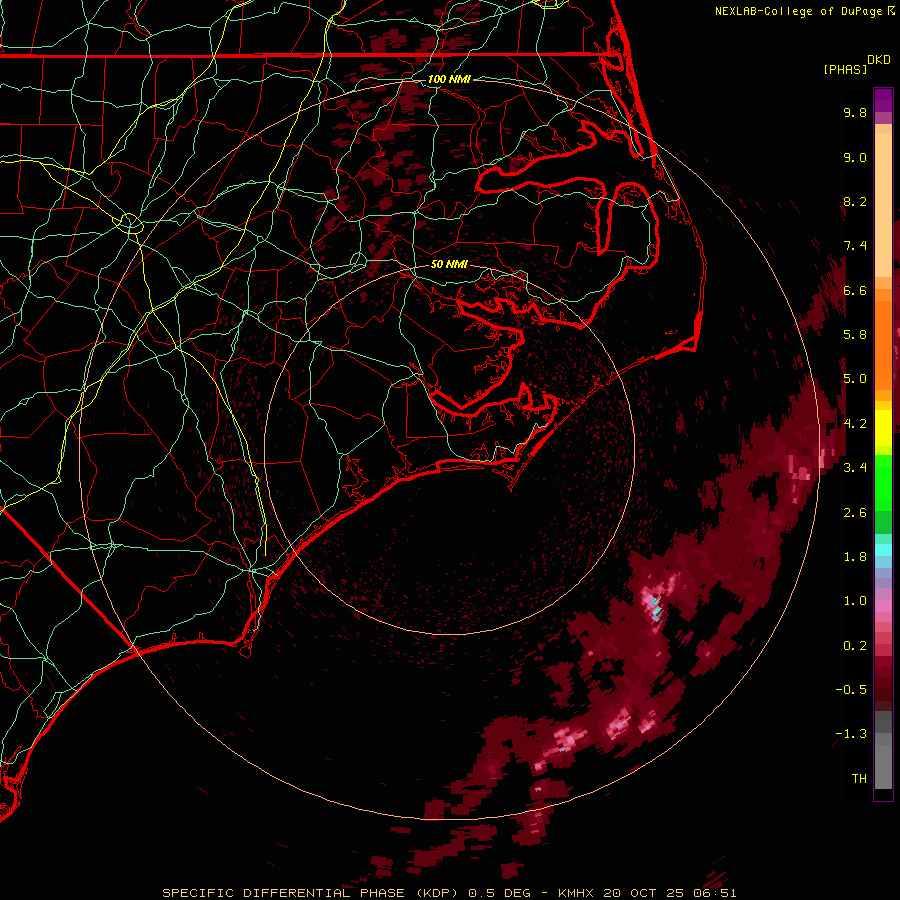Click the 8.2 legend value
900x900 pixels.
tap(855, 201)
